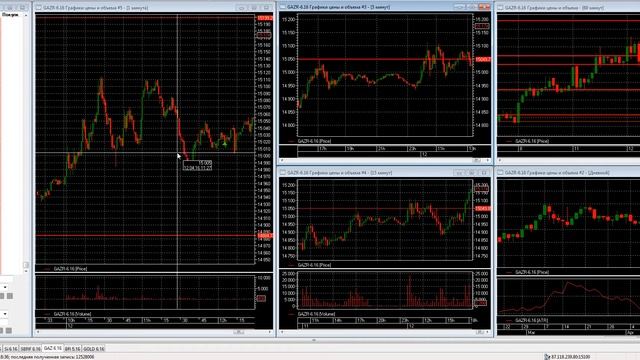The width and height of the screenshot is (640, 360).
Task: Click red level label near bottom of 1-minute axis
Action: tap(264, 236)
